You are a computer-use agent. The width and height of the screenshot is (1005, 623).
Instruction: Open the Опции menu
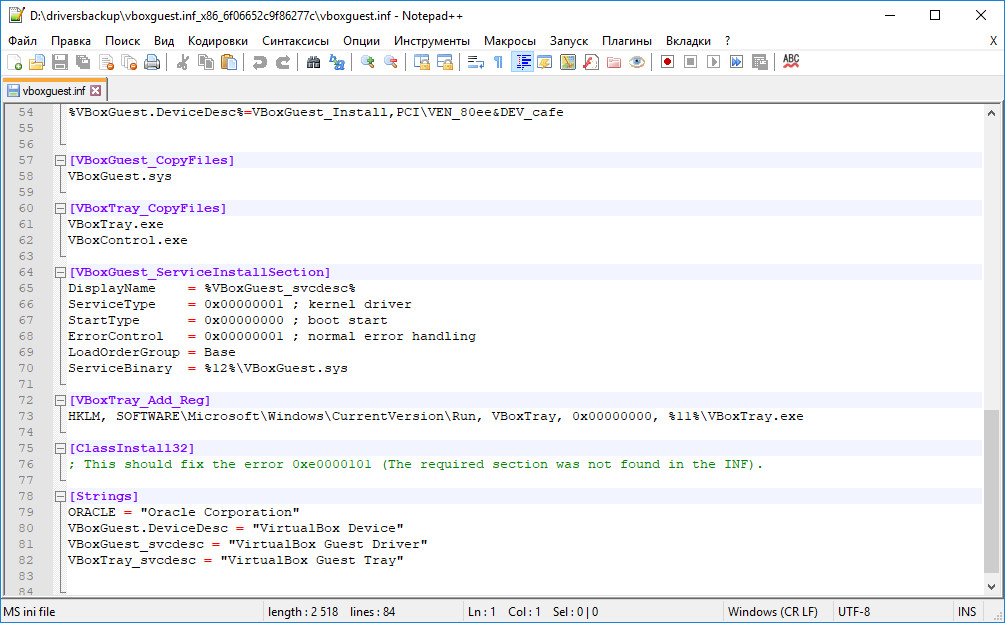pos(361,41)
